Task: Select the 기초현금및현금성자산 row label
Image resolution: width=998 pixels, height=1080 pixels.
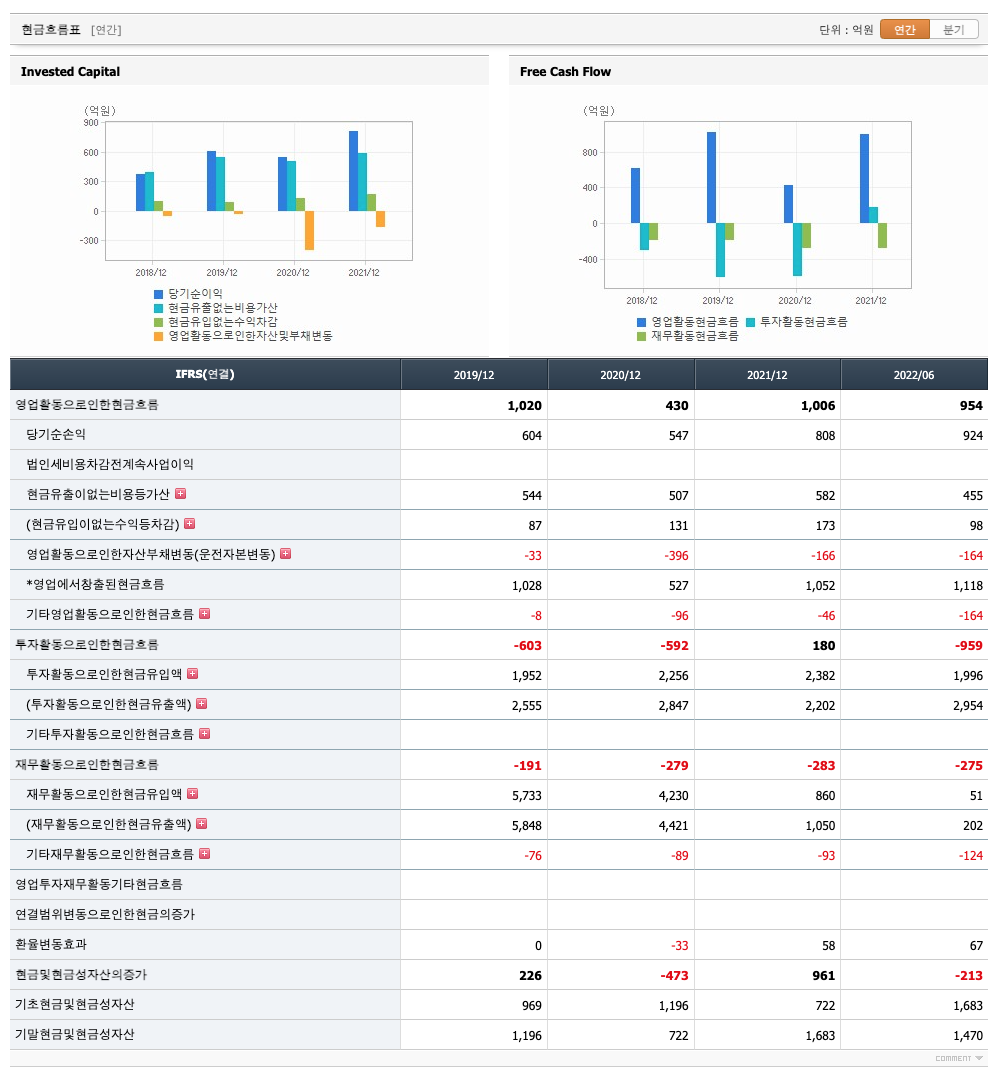Action: pos(74,1004)
